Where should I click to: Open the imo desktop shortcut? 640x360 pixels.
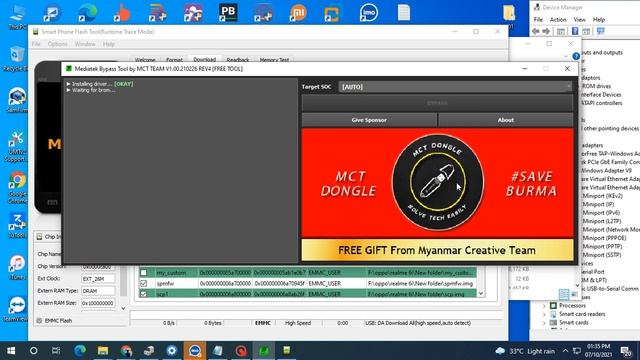[368, 13]
